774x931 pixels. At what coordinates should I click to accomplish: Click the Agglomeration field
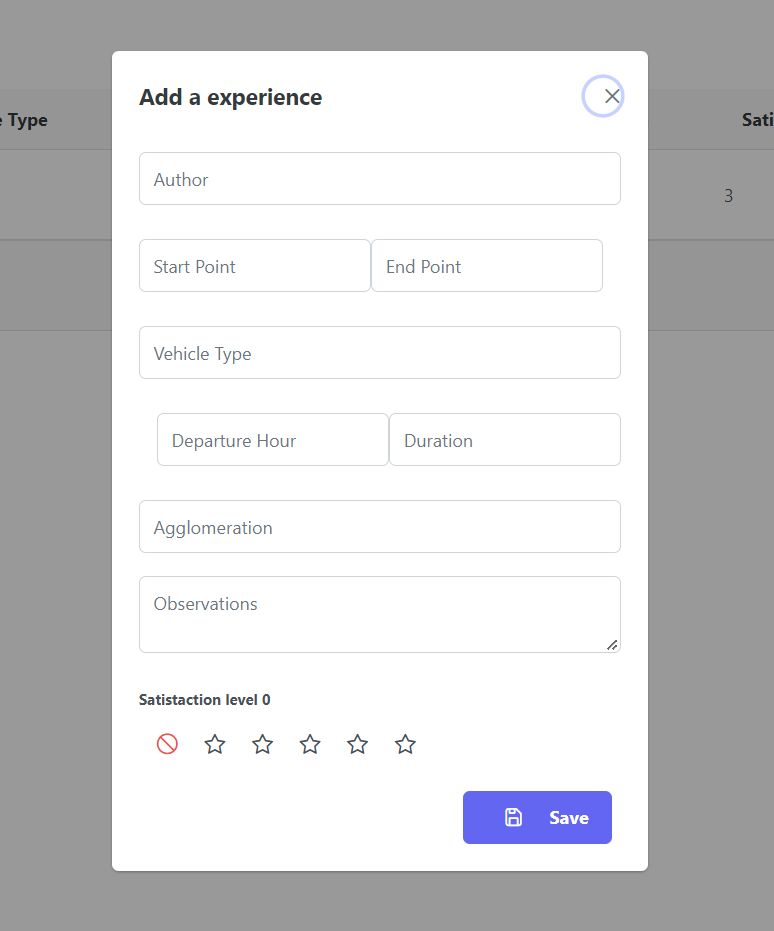point(380,527)
